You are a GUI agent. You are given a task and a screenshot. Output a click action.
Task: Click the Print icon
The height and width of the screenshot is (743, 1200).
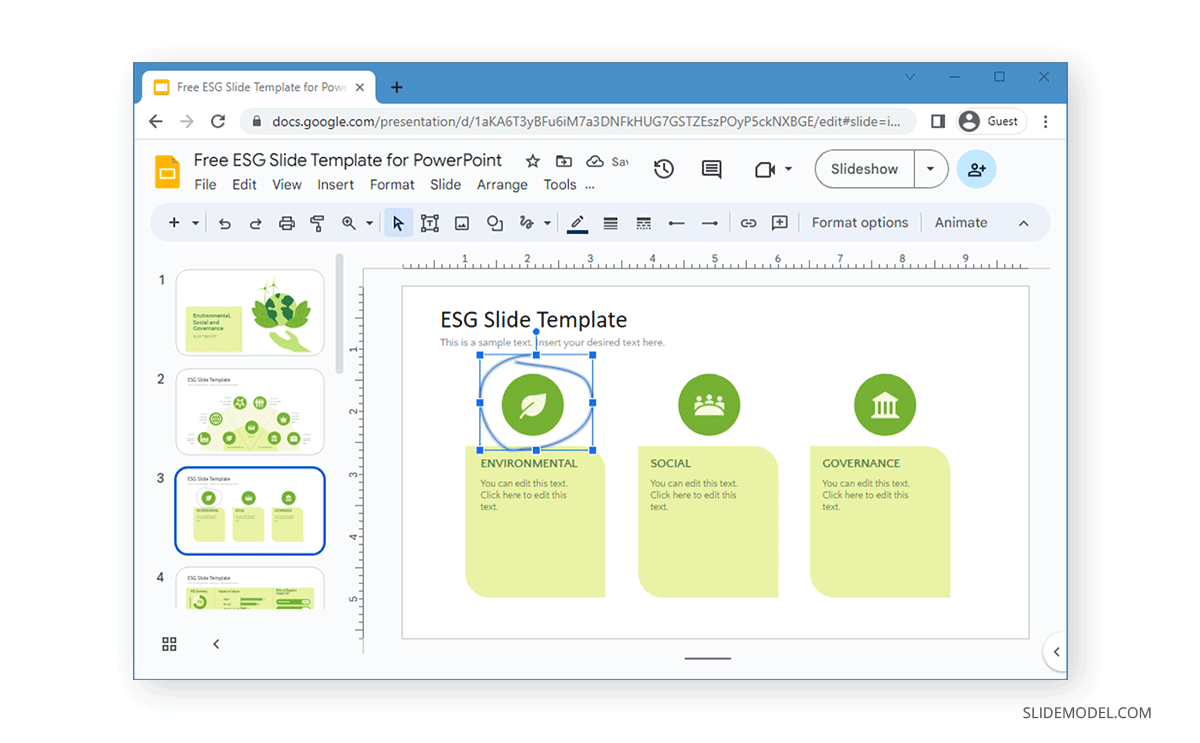(287, 223)
